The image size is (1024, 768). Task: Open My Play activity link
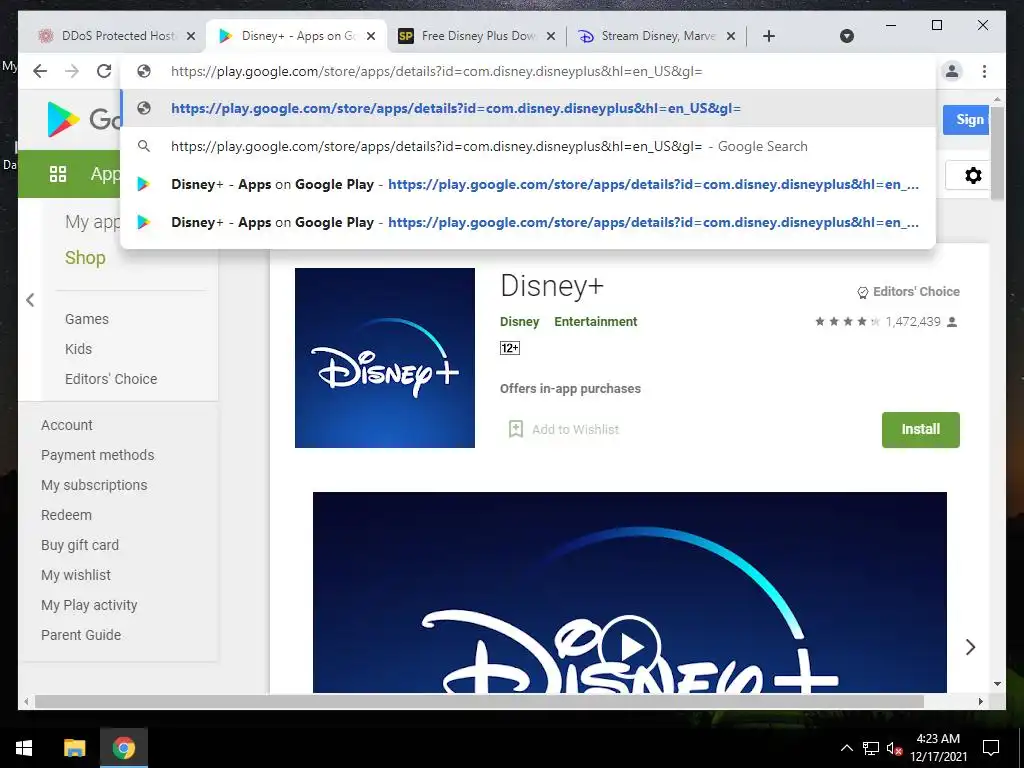[89, 605]
